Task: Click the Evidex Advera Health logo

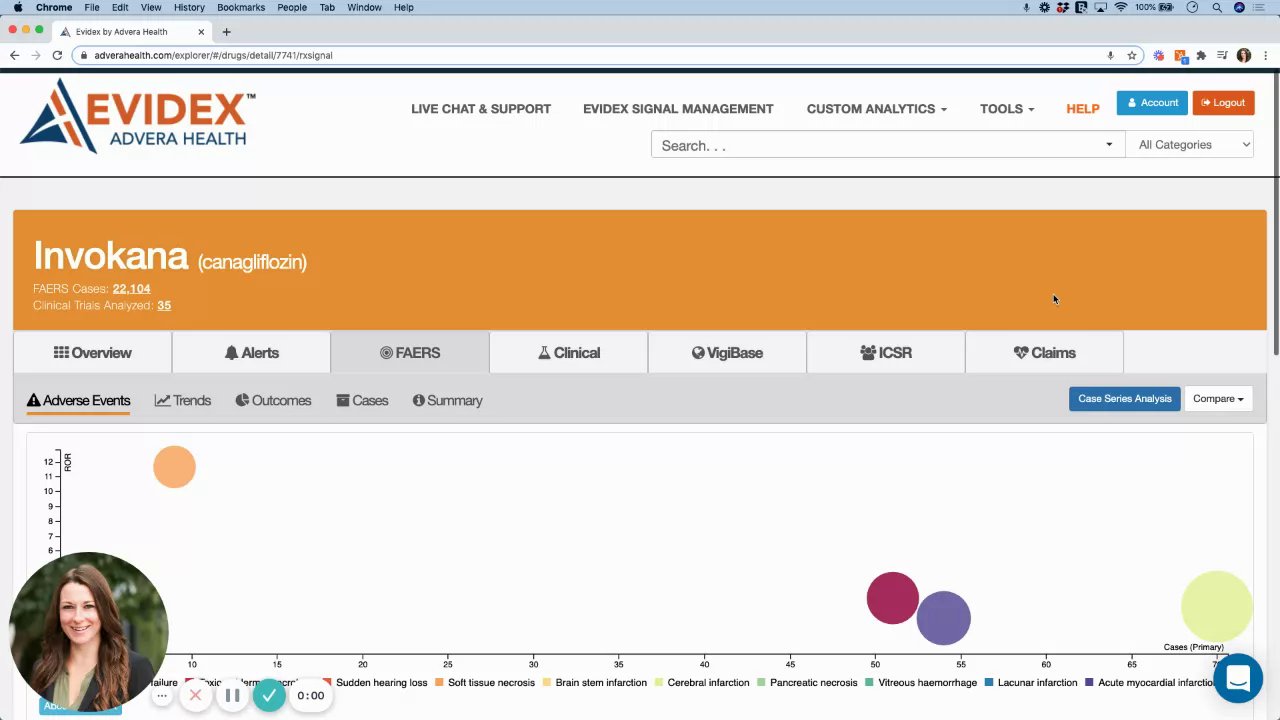Action: [138, 115]
